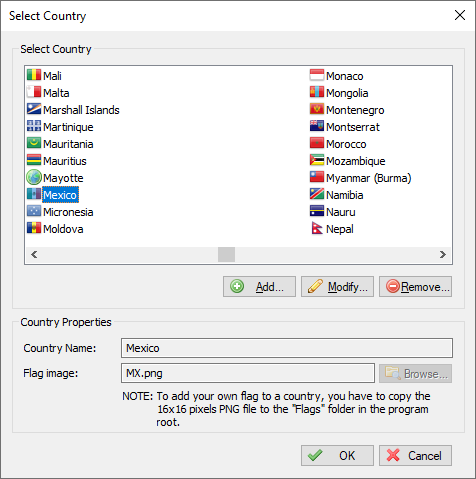Click the Mauritius flag icon

34,160
